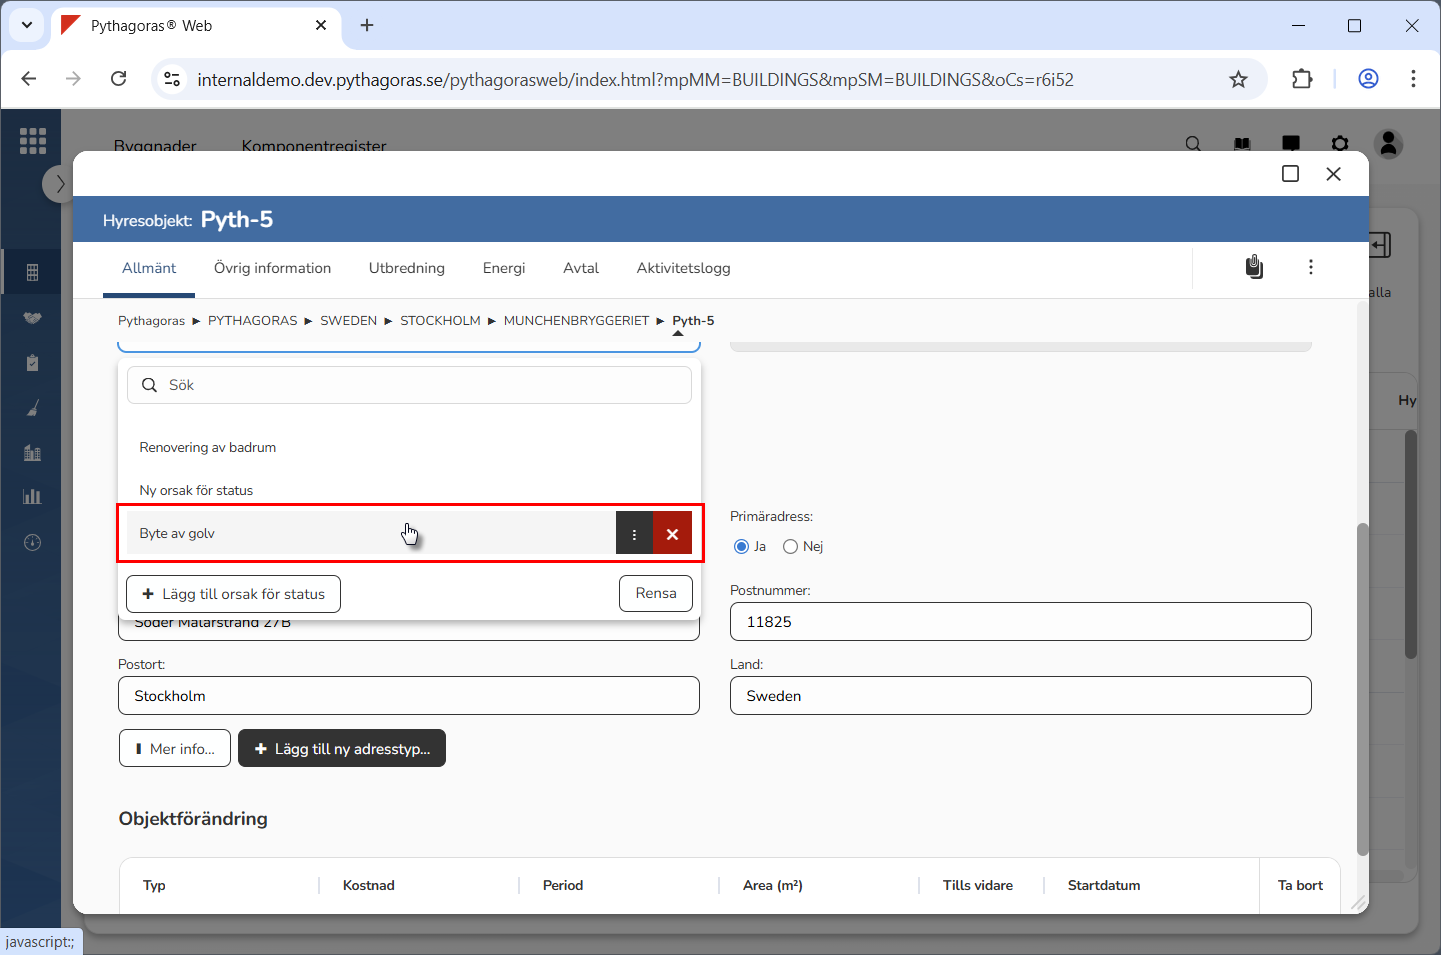Expand the left sidebar with the chevron
1441x955 pixels.
59,184
